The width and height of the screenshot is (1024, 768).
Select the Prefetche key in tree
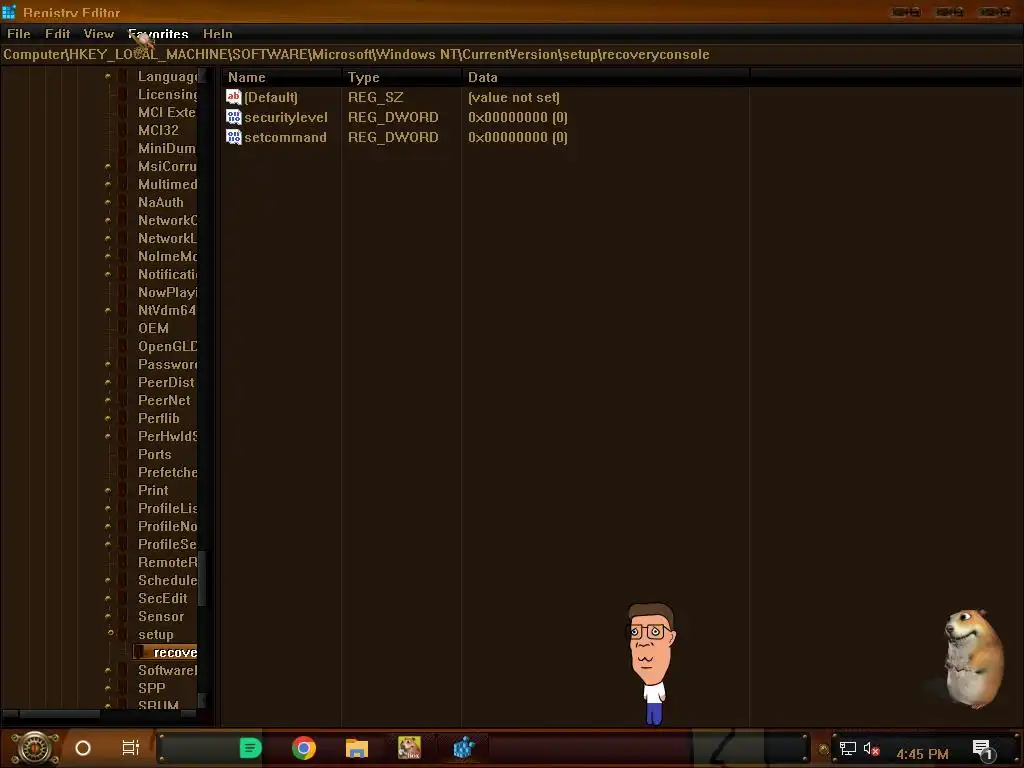point(167,472)
